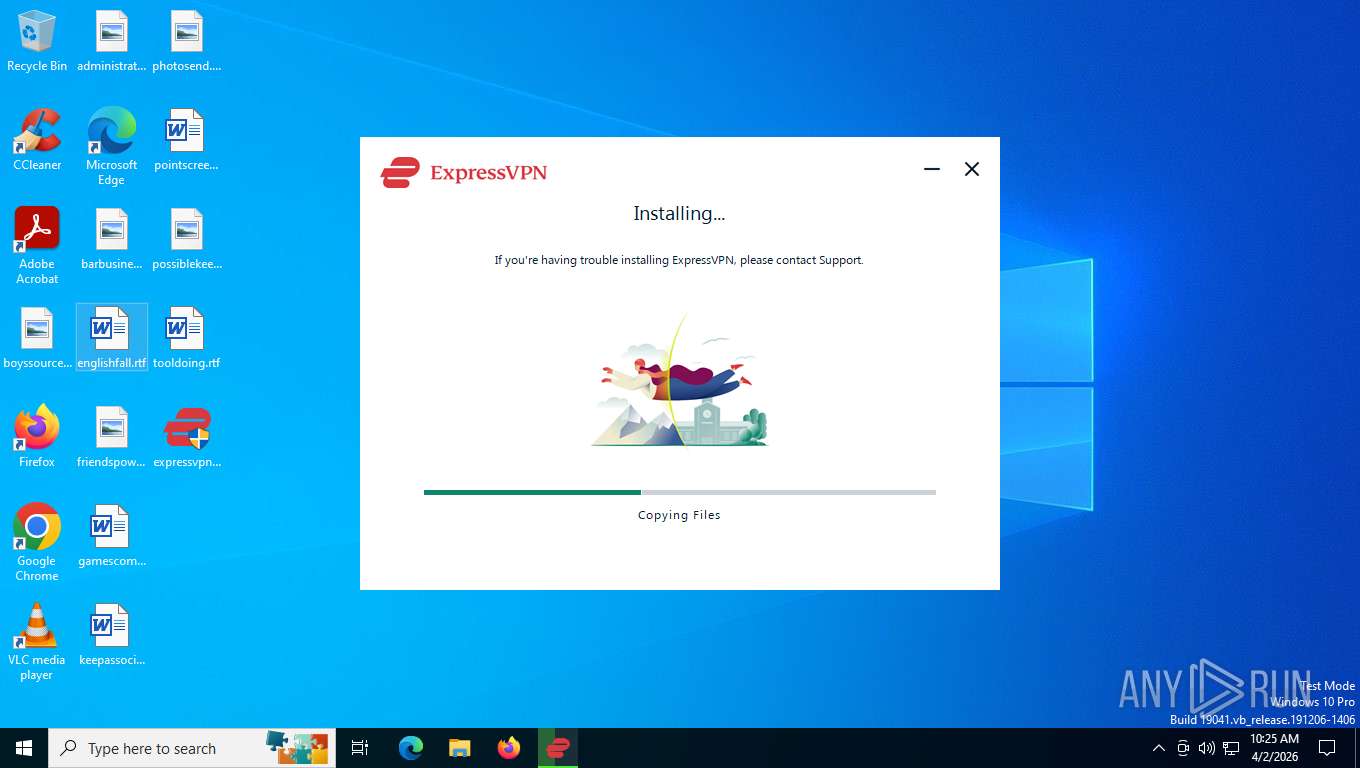Open the taskbar clock and calendar
1360x768 pixels.
click(1274, 748)
